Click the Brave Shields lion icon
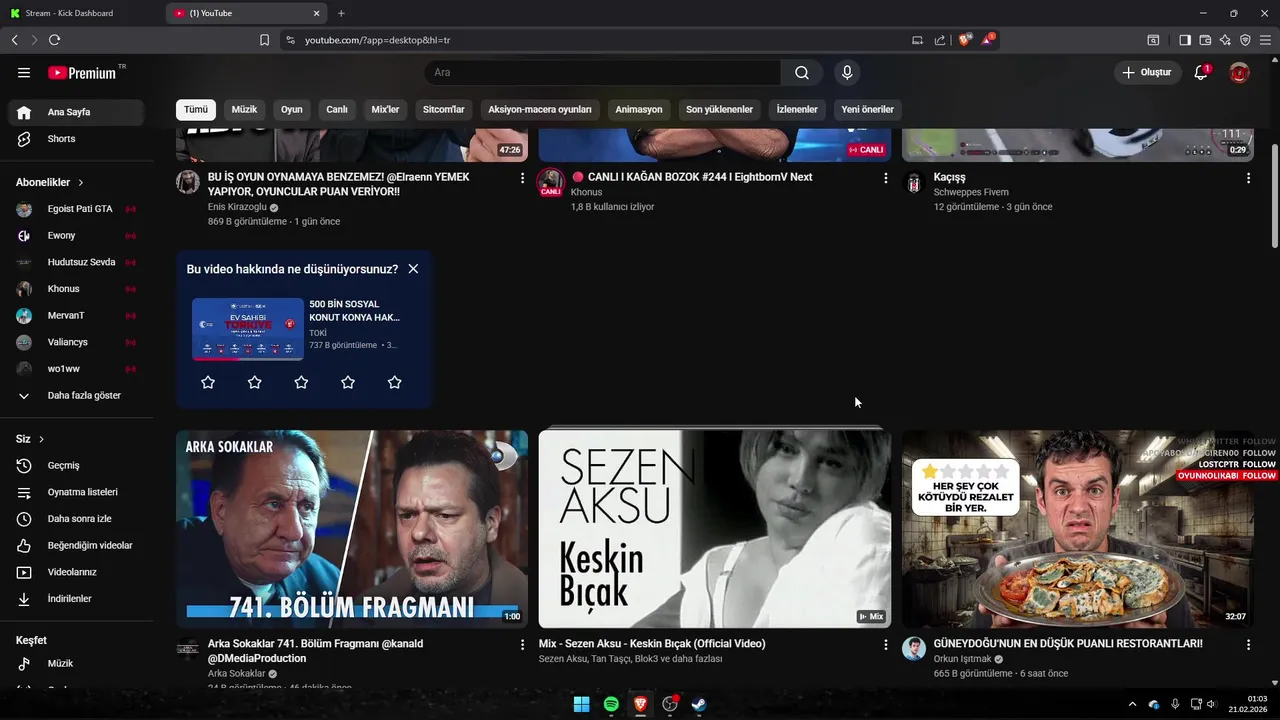The height and width of the screenshot is (720, 1280). (965, 40)
